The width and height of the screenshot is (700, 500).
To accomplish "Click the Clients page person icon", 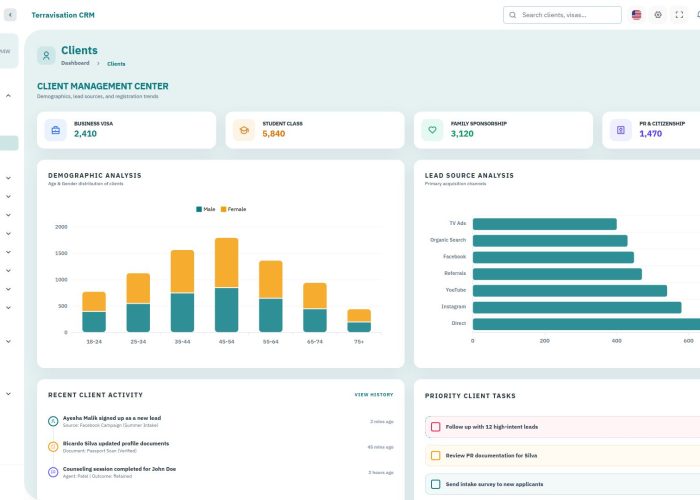I will pos(46,56).
